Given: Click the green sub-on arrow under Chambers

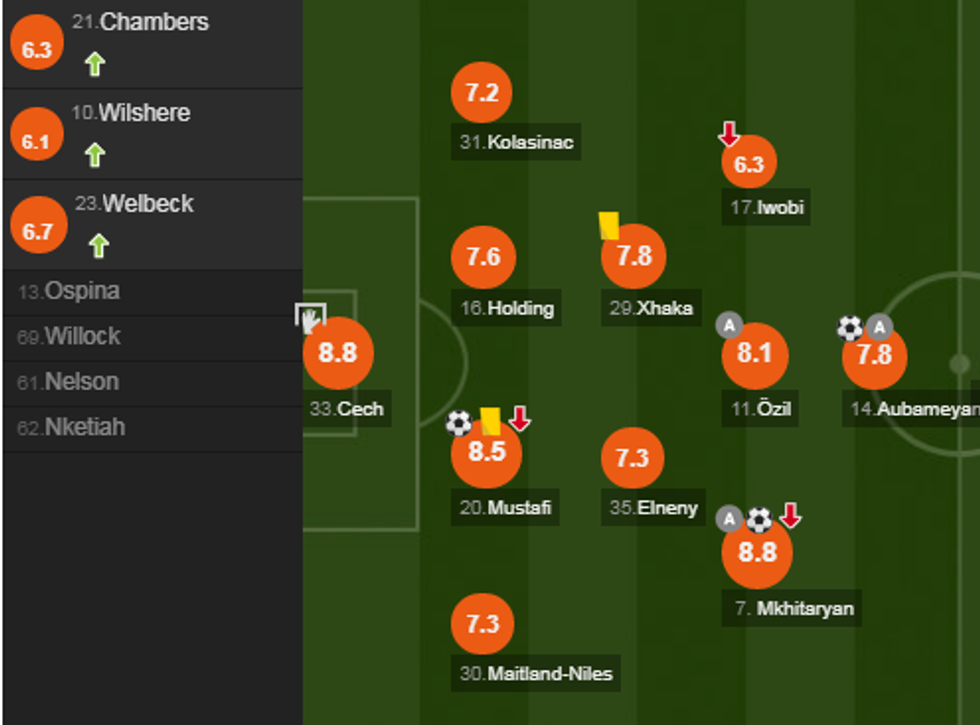Looking at the screenshot, I should point(94,65).
